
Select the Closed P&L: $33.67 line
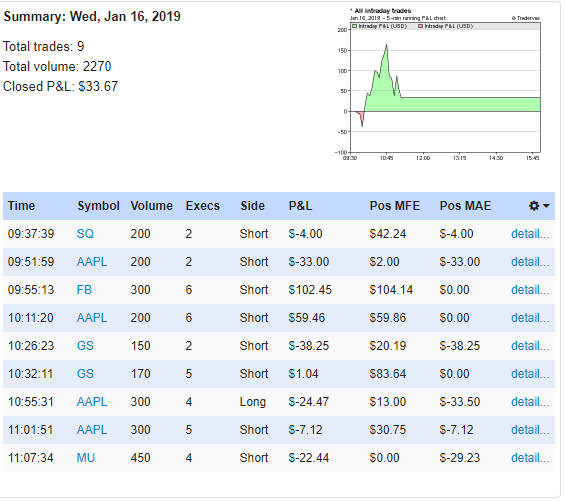(61, 87)
